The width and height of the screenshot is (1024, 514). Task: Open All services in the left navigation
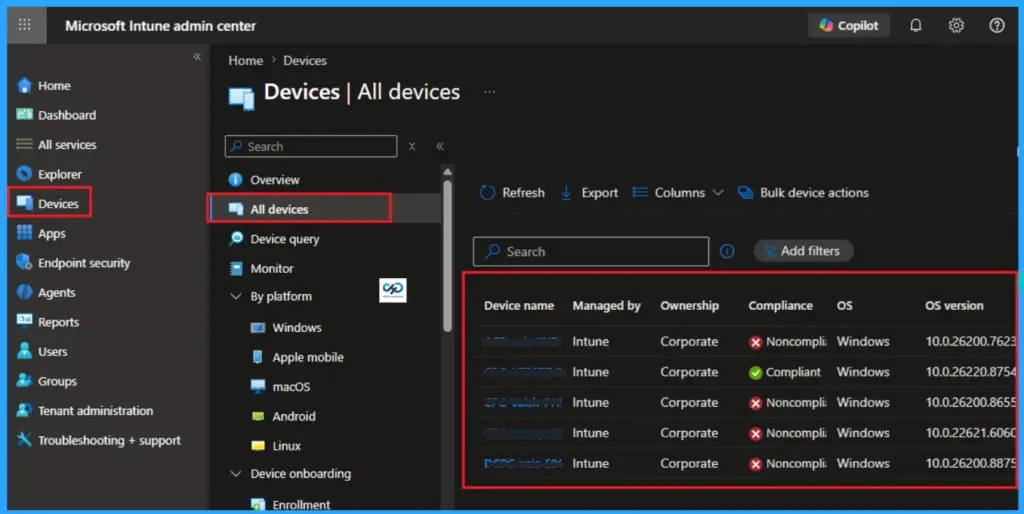(56, 144)
